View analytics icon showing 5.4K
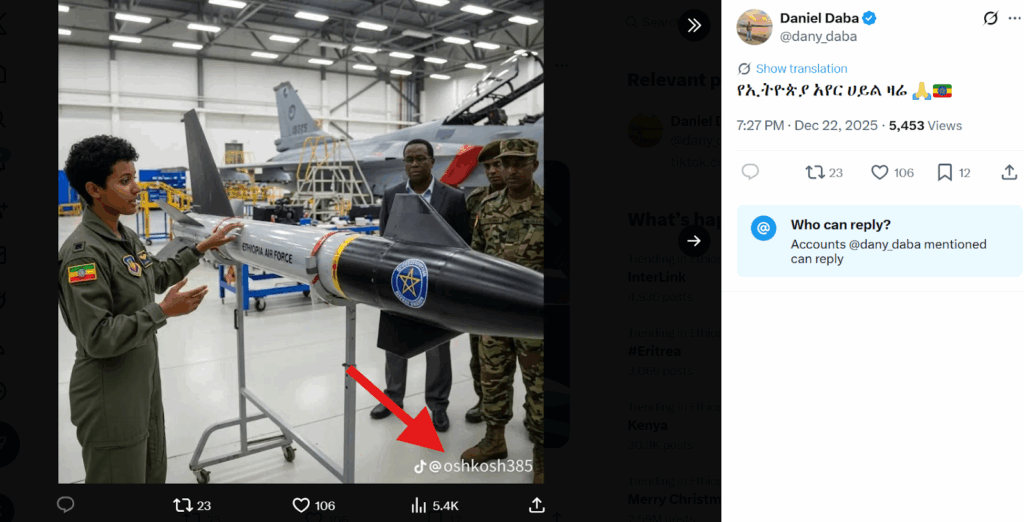 pyautogui.click(x=419, y=505)
